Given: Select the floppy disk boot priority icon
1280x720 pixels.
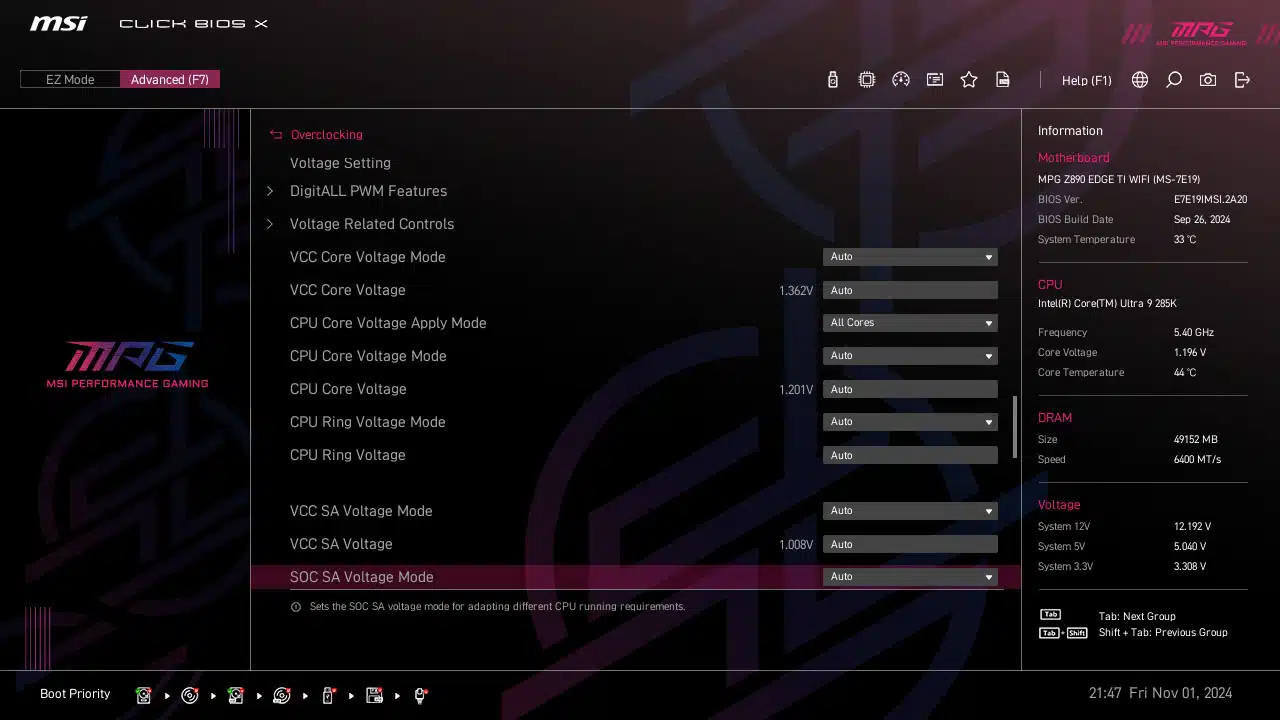Looking at the screenshot, I should coord(374,695).
